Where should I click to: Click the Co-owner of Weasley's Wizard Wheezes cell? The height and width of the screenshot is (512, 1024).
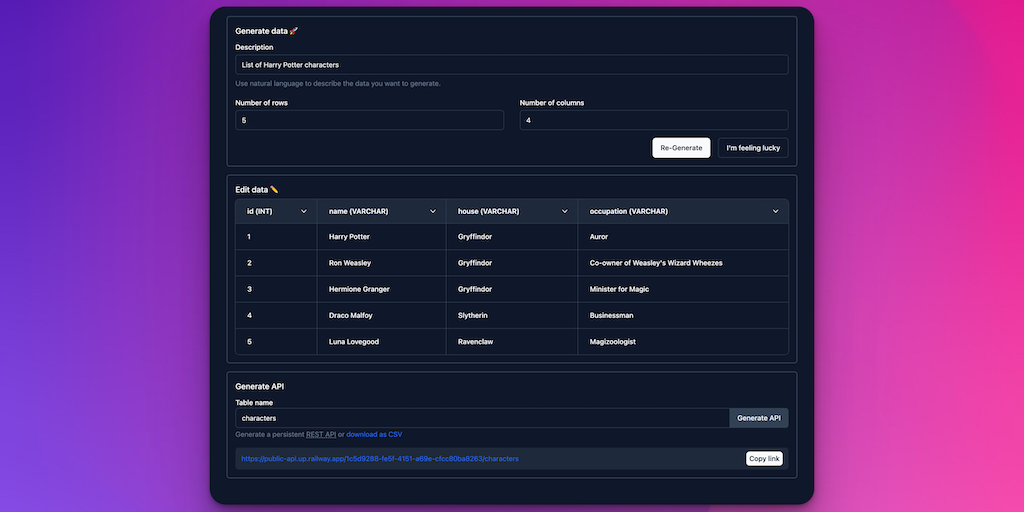pyautogui.click(x=656, y=263)
